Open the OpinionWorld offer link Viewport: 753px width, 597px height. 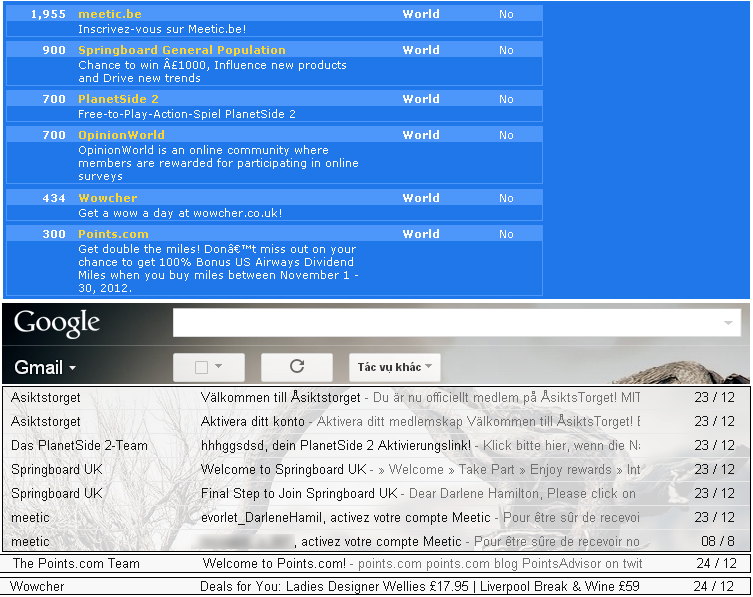tap(121, 135)
